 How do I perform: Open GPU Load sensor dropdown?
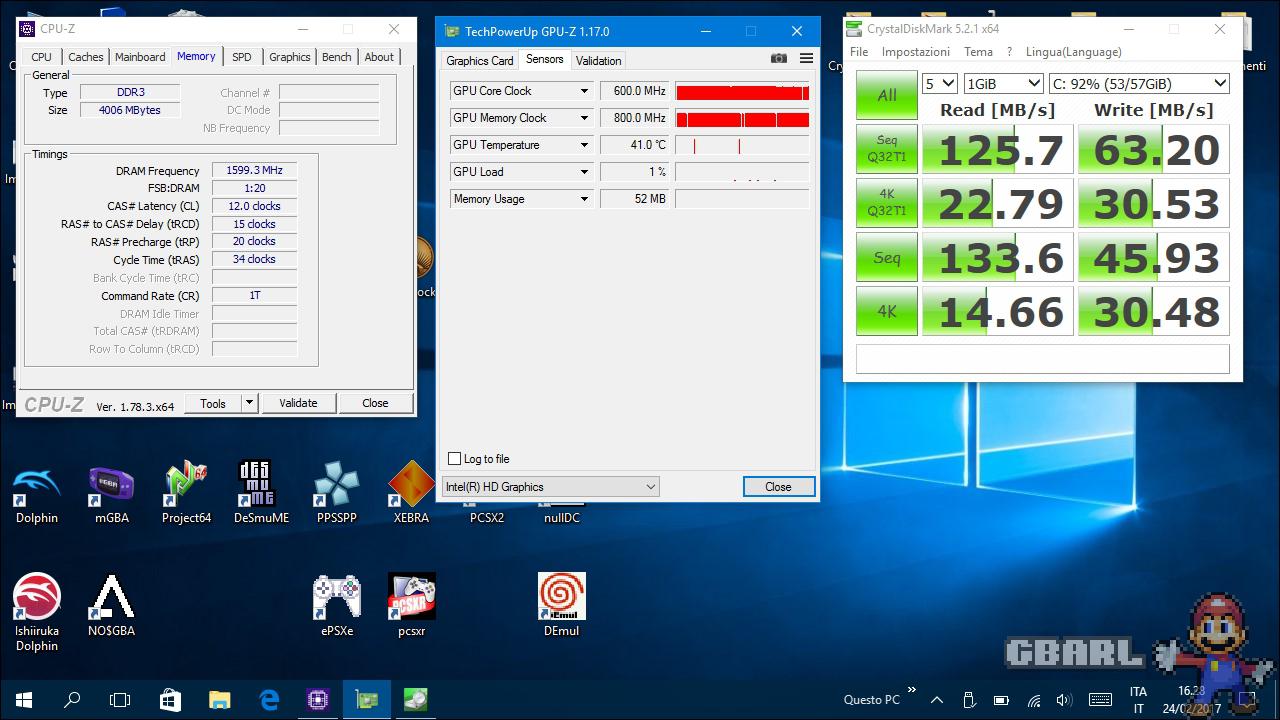point(584,172)
